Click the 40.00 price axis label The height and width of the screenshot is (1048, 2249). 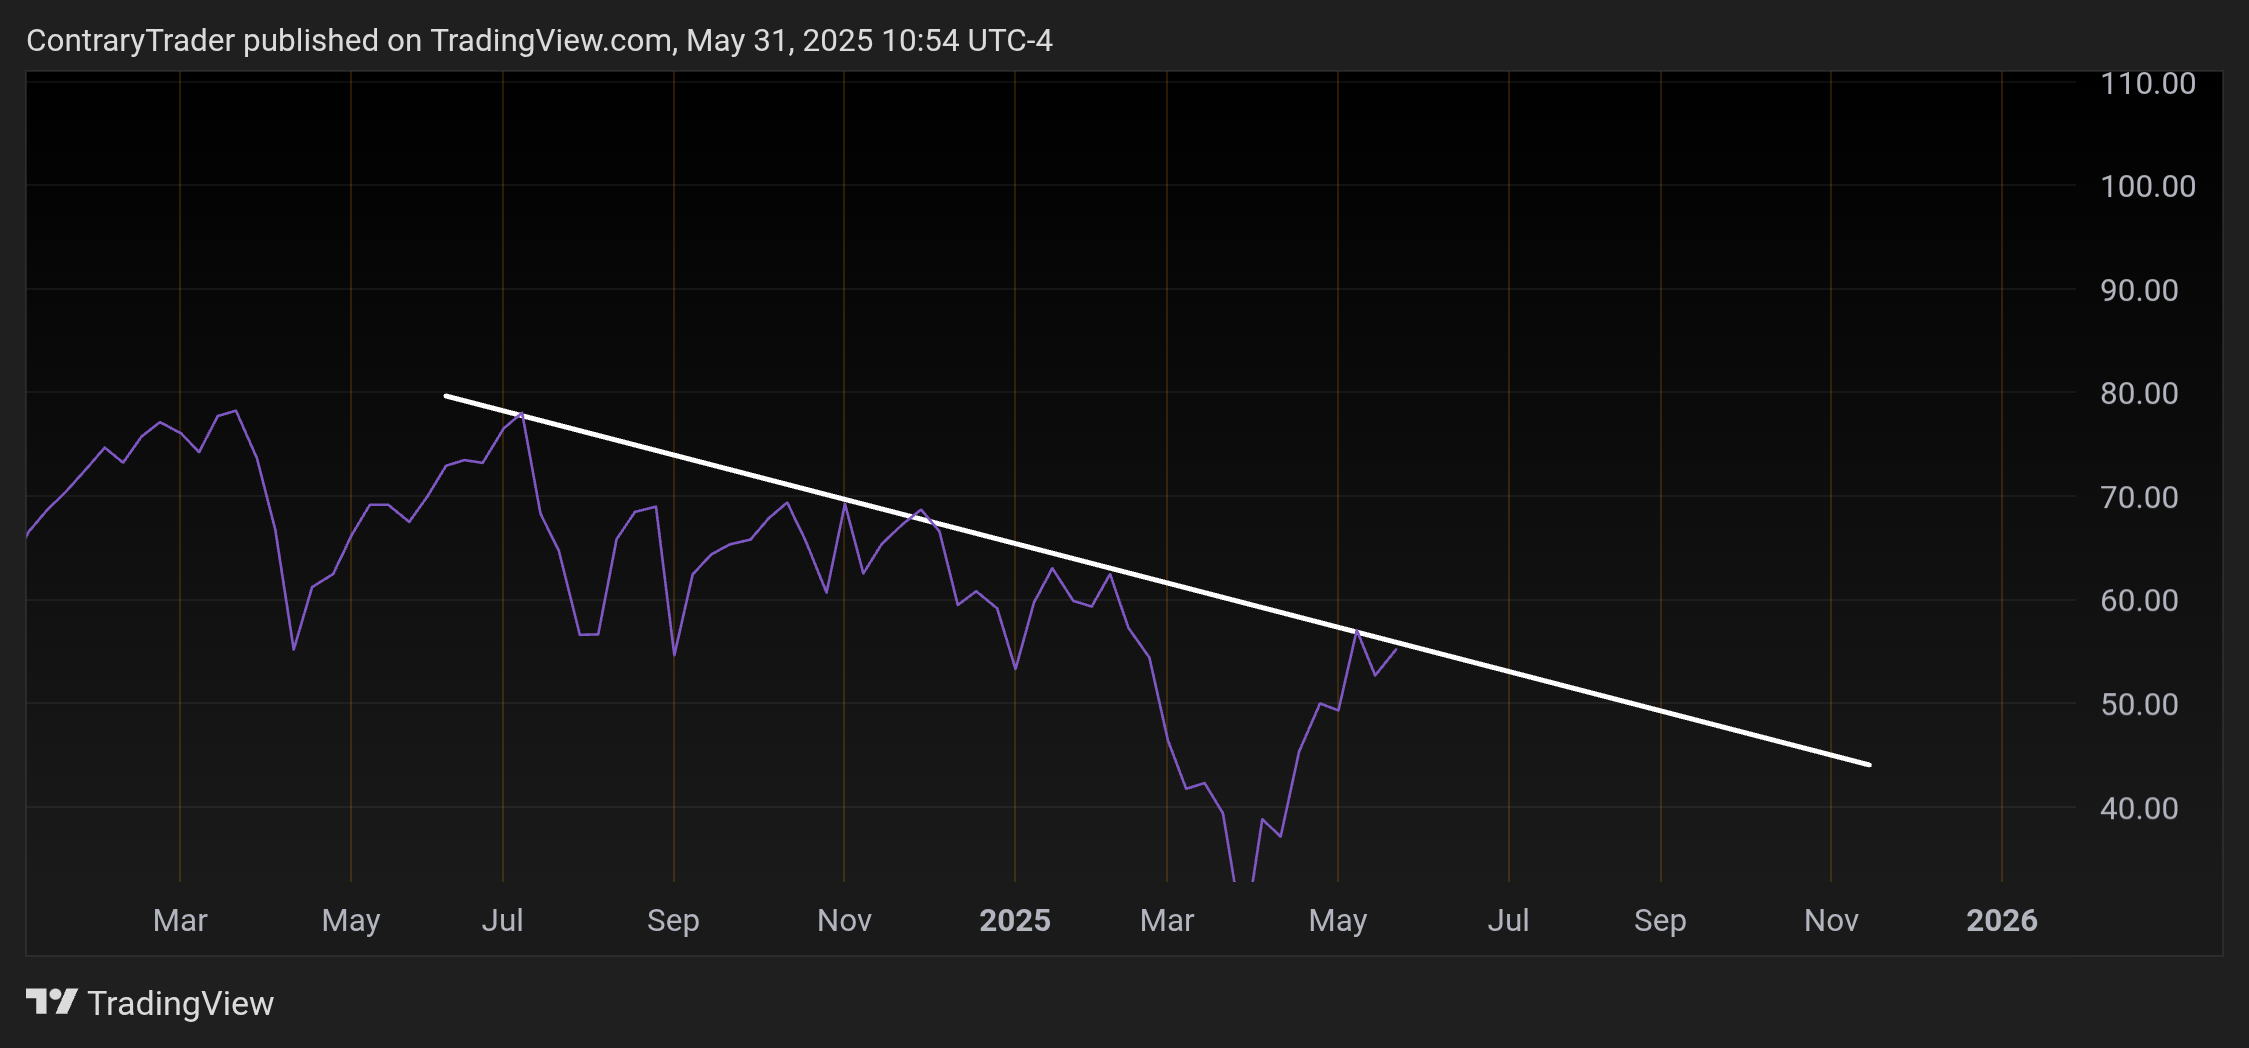(x=2139, y=808)
